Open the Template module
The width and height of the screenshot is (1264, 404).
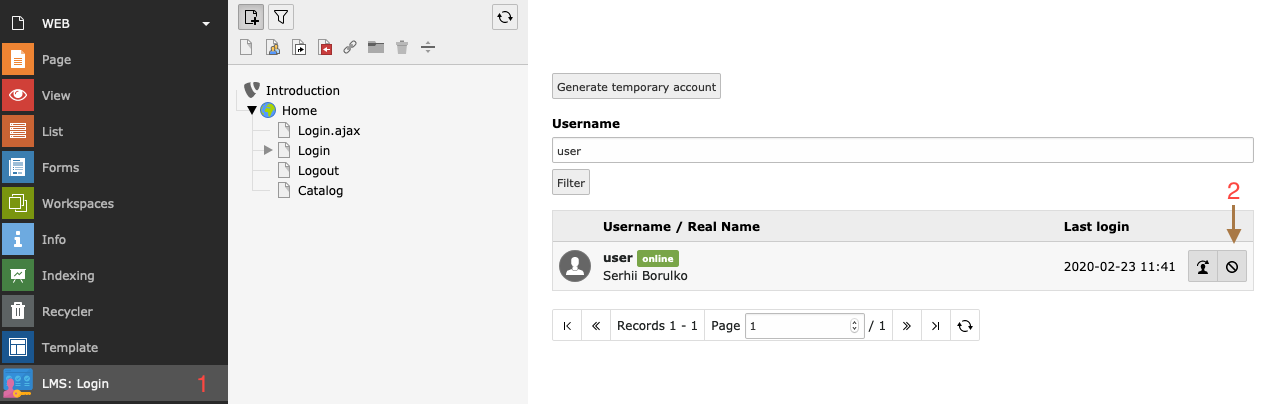pyautogui.click(x=114, y=348)
